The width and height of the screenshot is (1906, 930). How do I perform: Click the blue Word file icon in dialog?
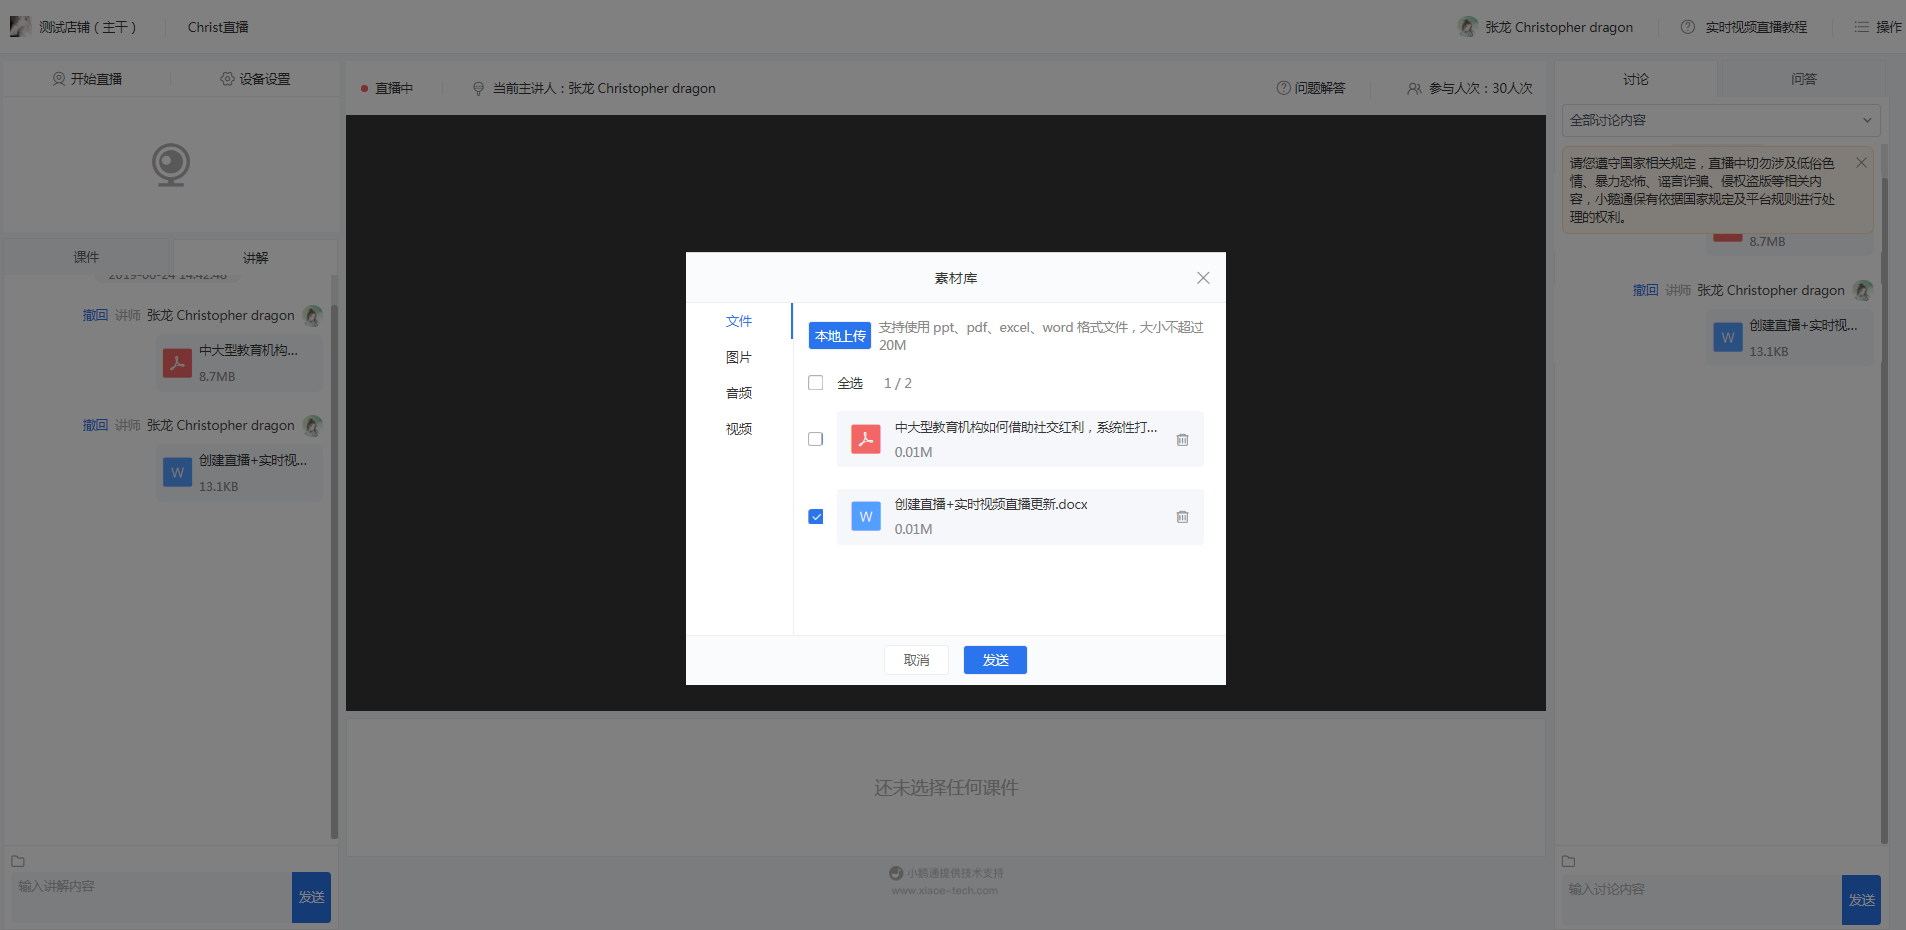865,516
